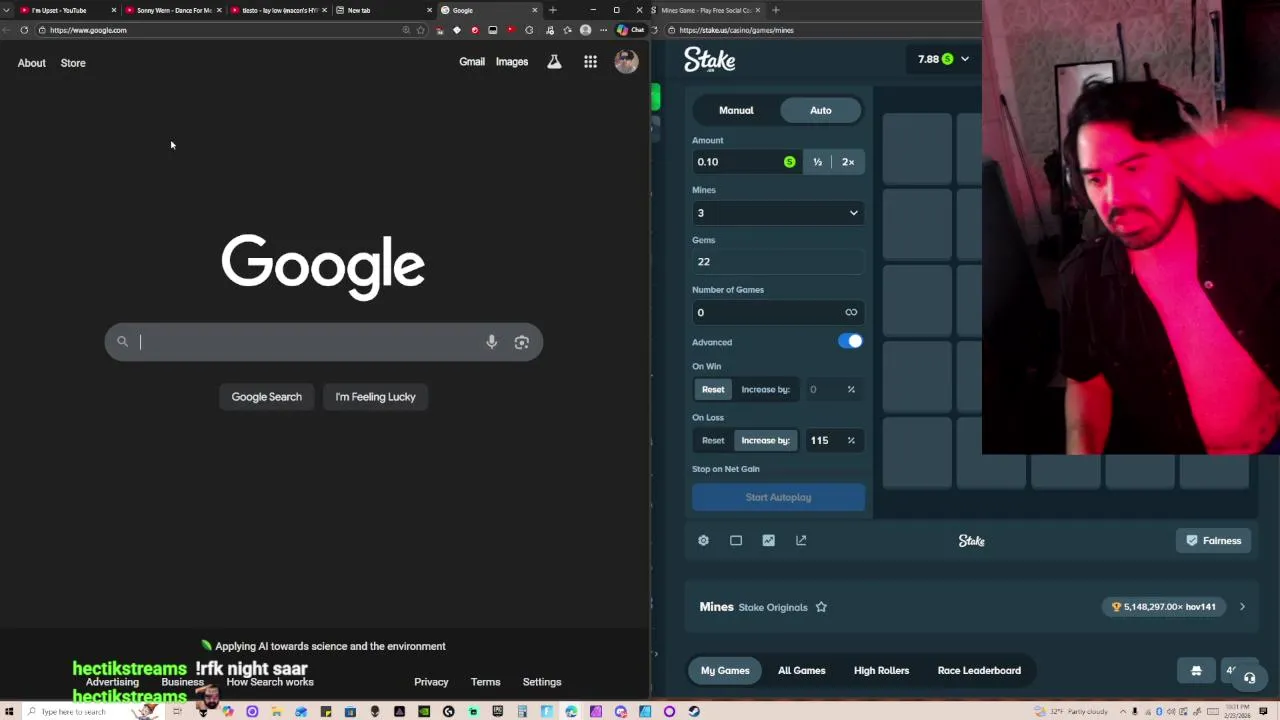Switch to Auto betting mode
The height and width of the screenshot is (720, 1280).
[820, 111]
